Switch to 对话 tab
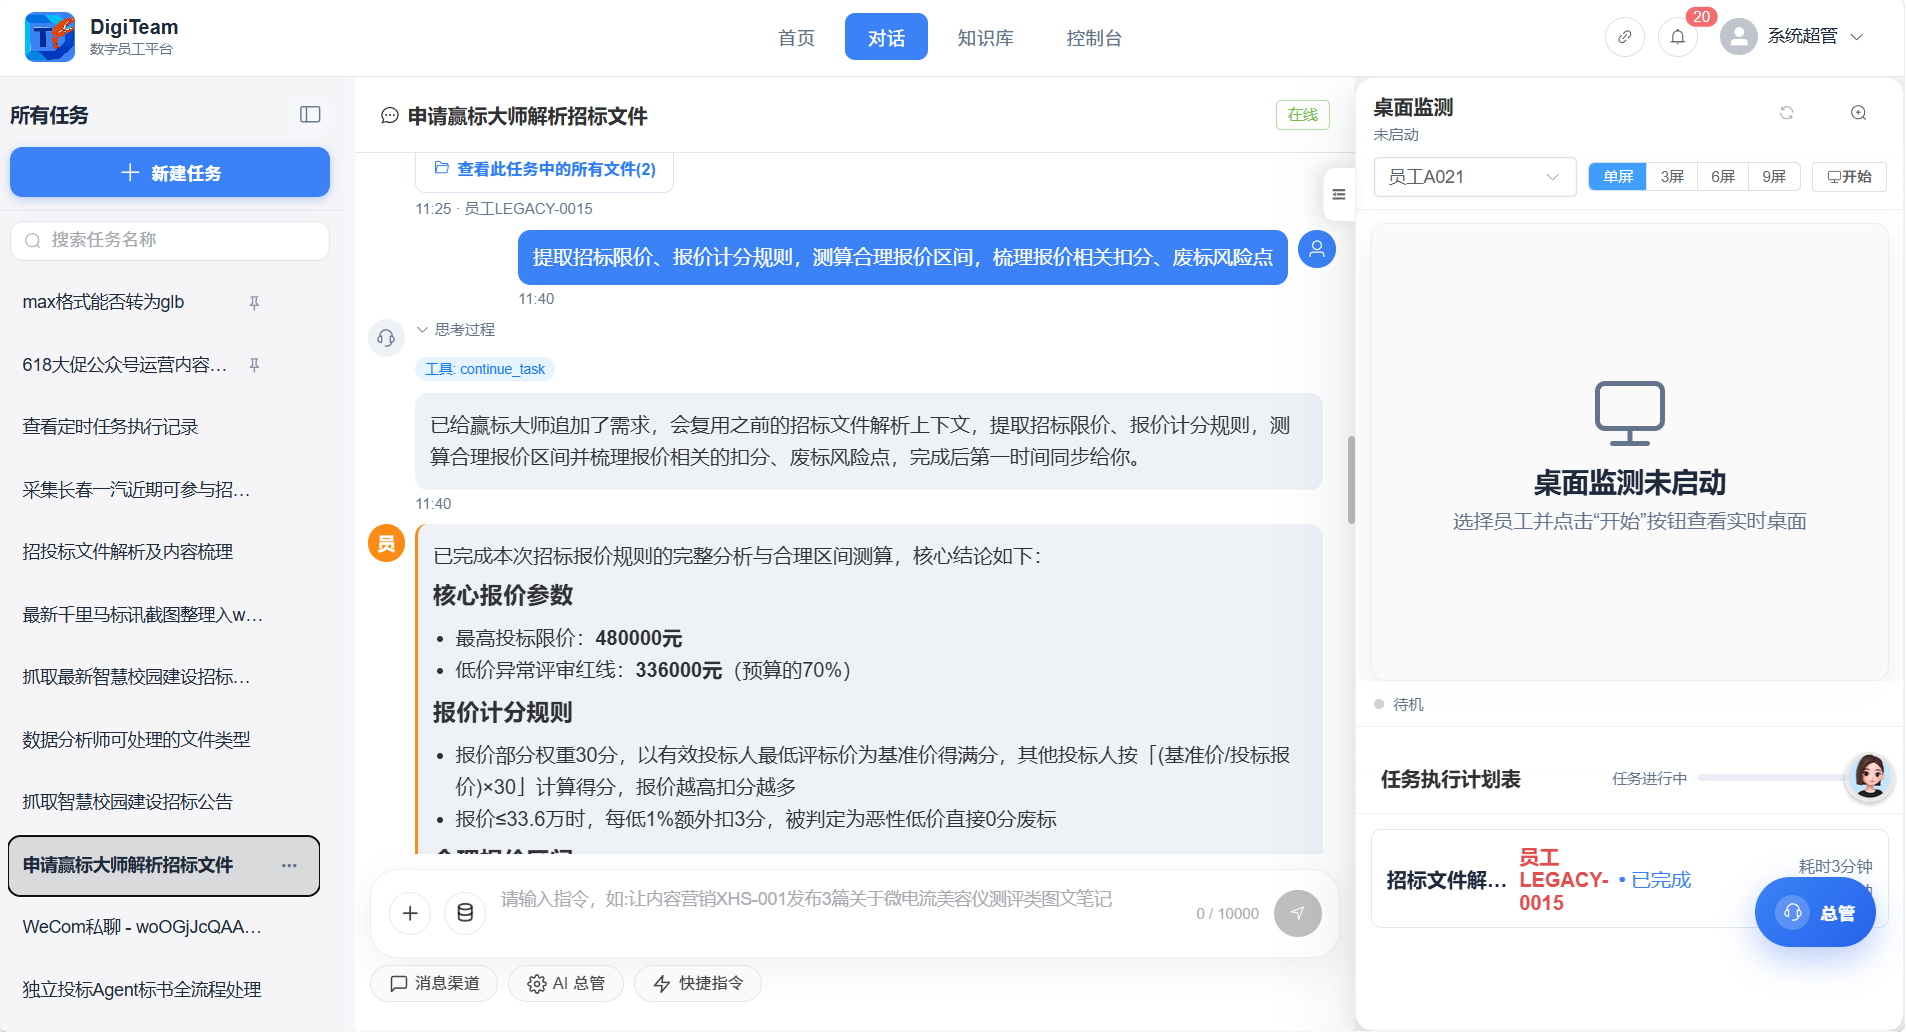1907x1032 pixels. point(886,37)
